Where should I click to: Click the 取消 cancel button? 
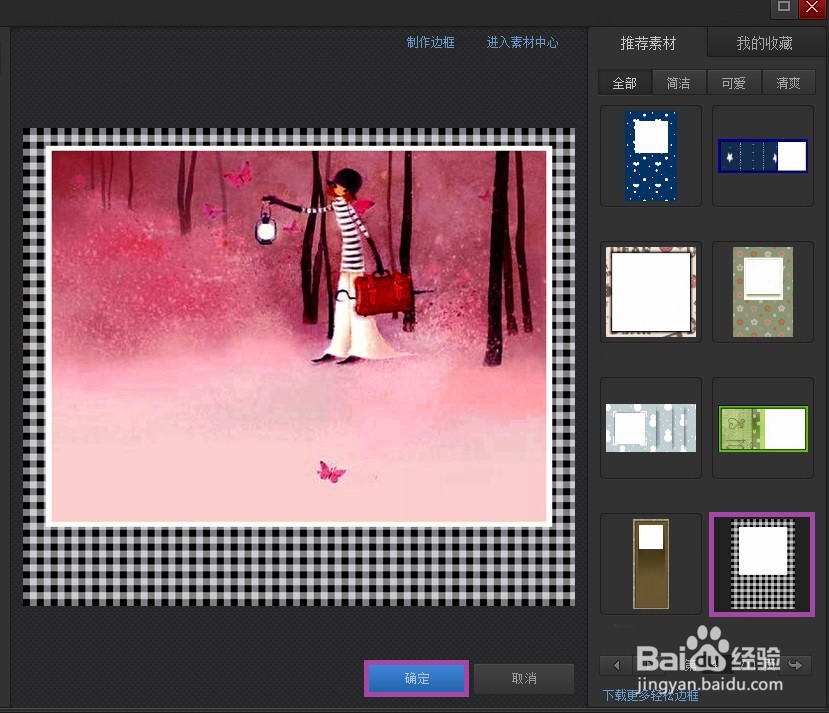point(524,678)
